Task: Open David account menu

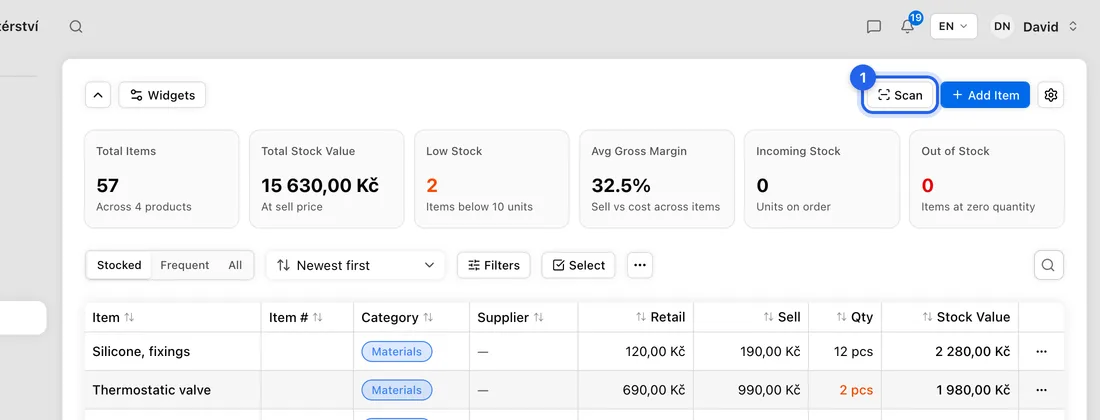Action: click(1049, 27)
